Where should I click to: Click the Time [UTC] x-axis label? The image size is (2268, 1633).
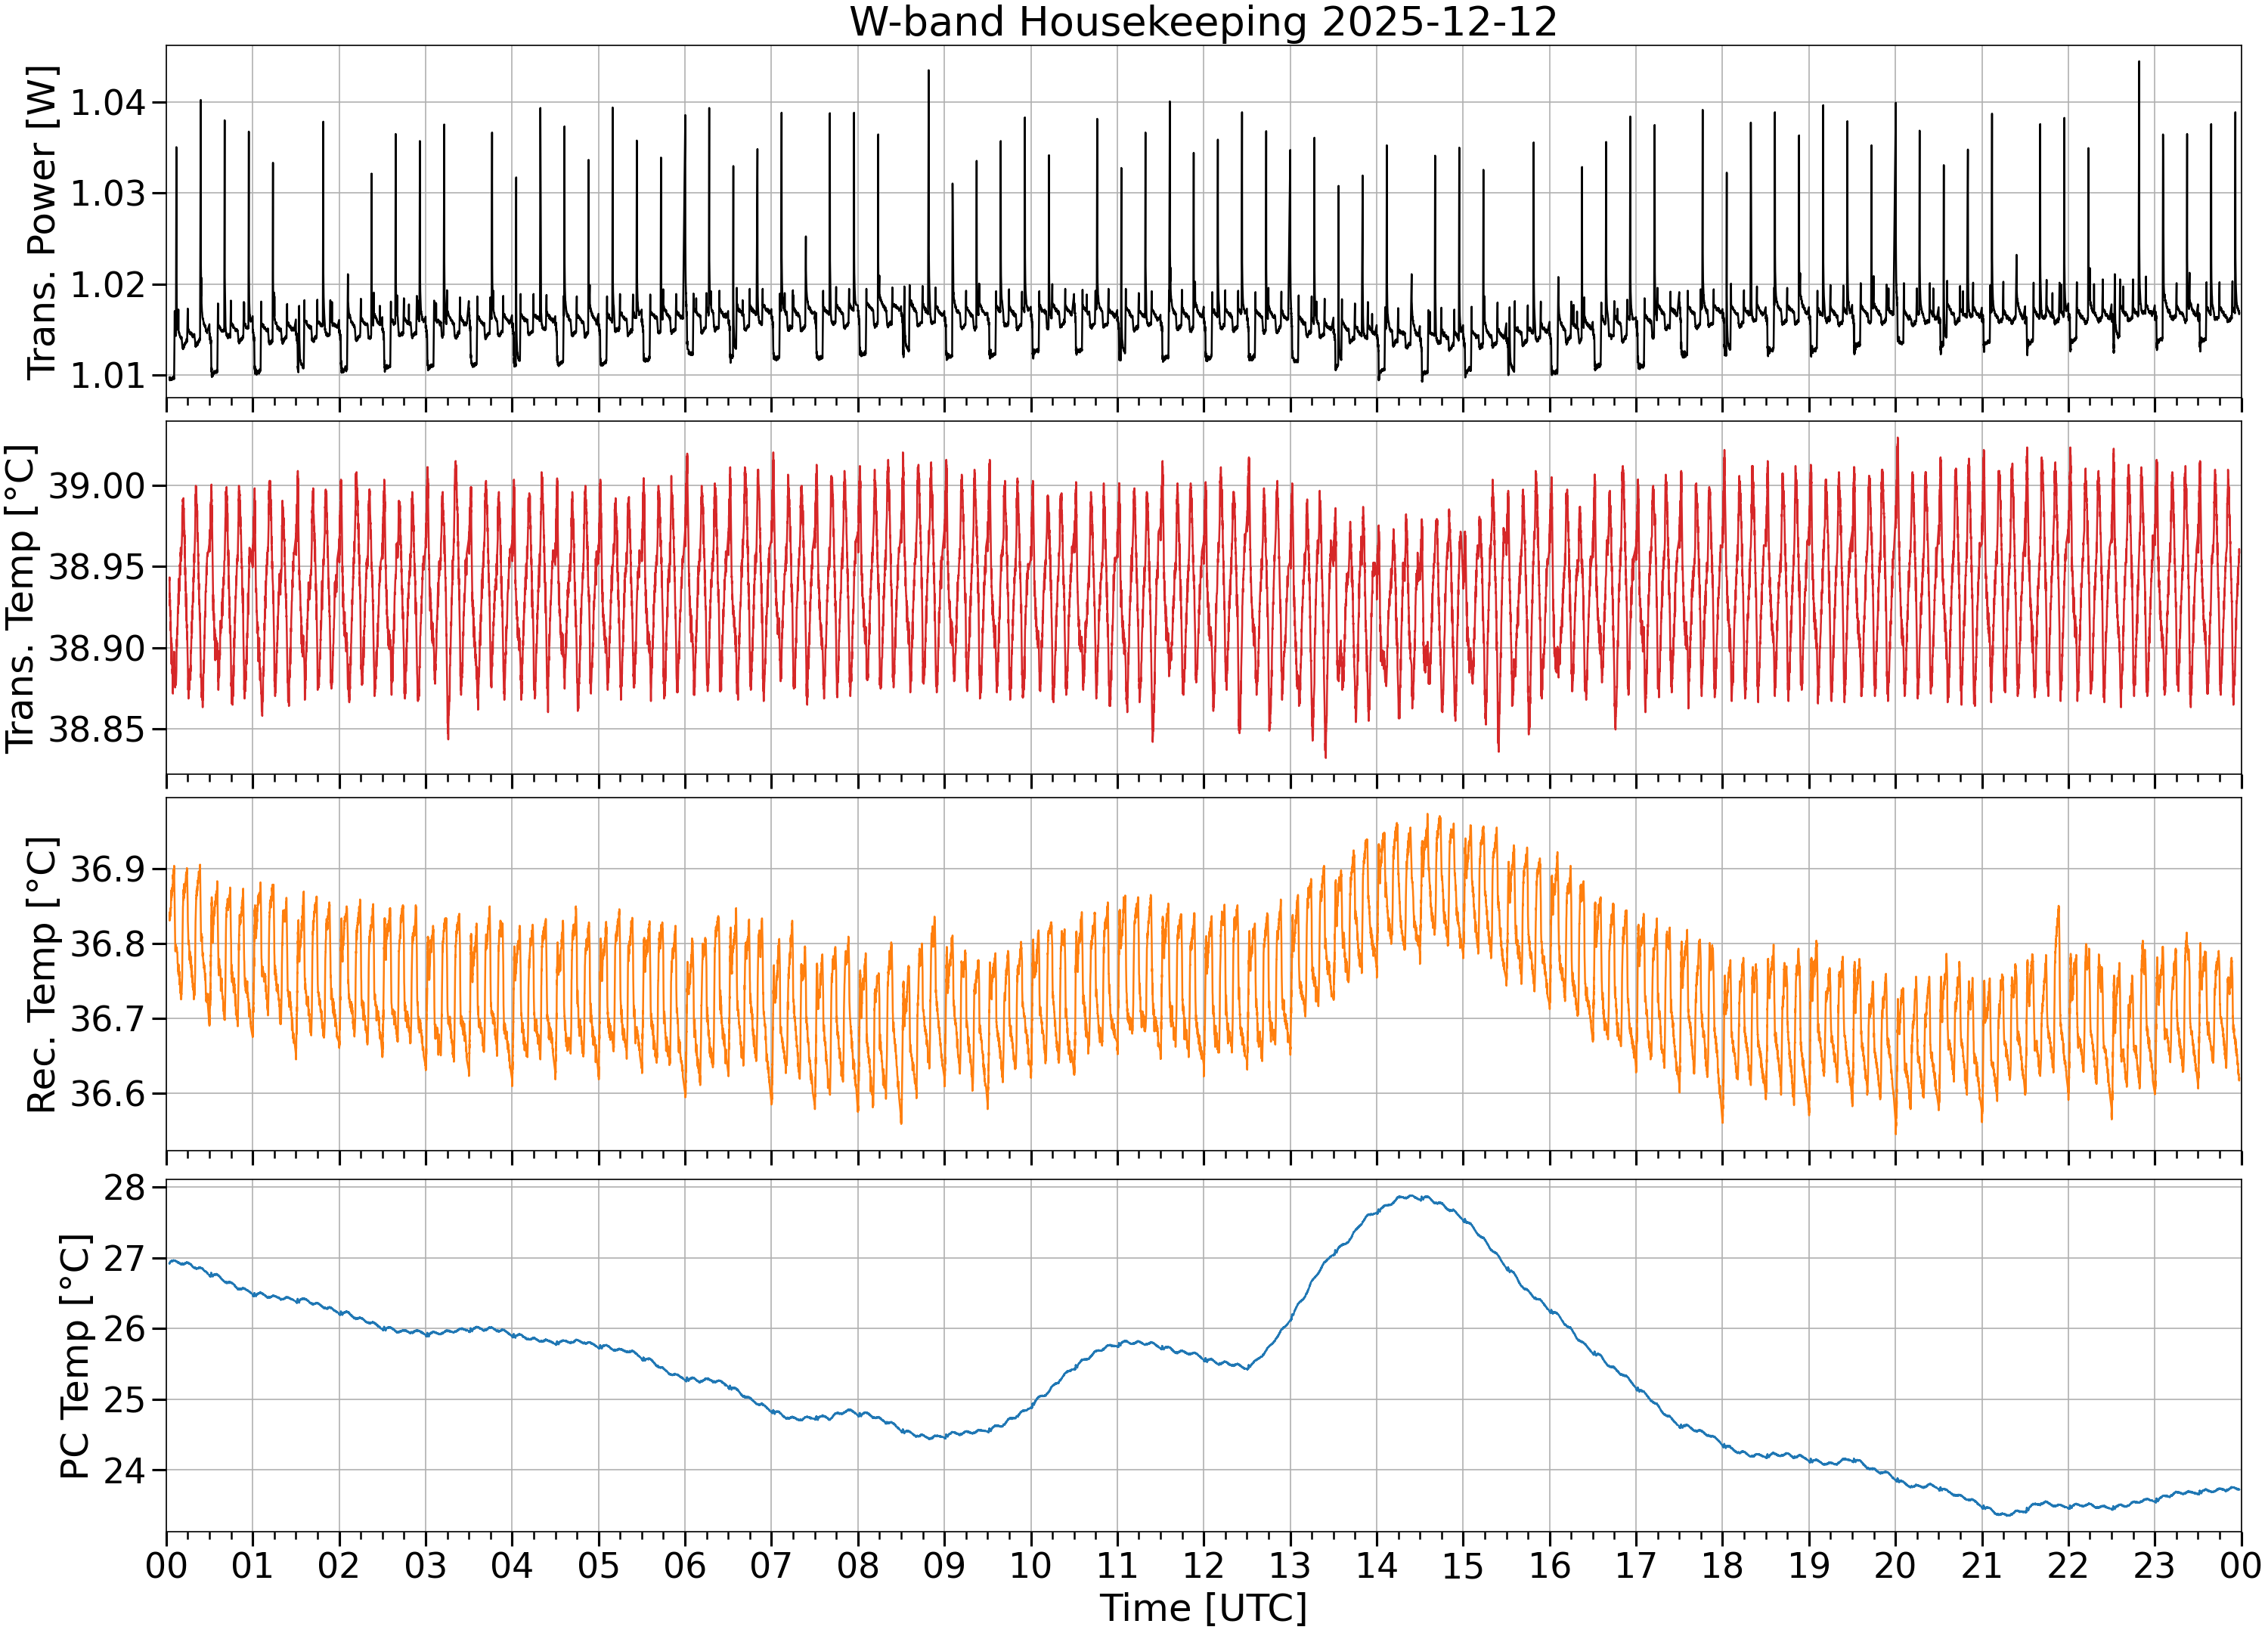[x=1203, y=1608]
